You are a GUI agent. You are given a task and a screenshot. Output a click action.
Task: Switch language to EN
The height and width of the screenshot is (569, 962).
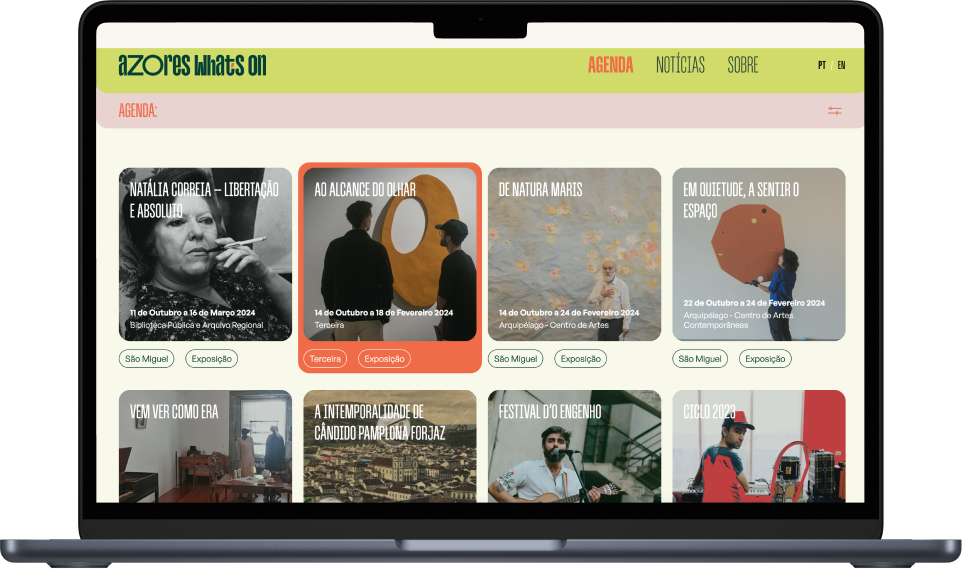click(x=841, y=66)
